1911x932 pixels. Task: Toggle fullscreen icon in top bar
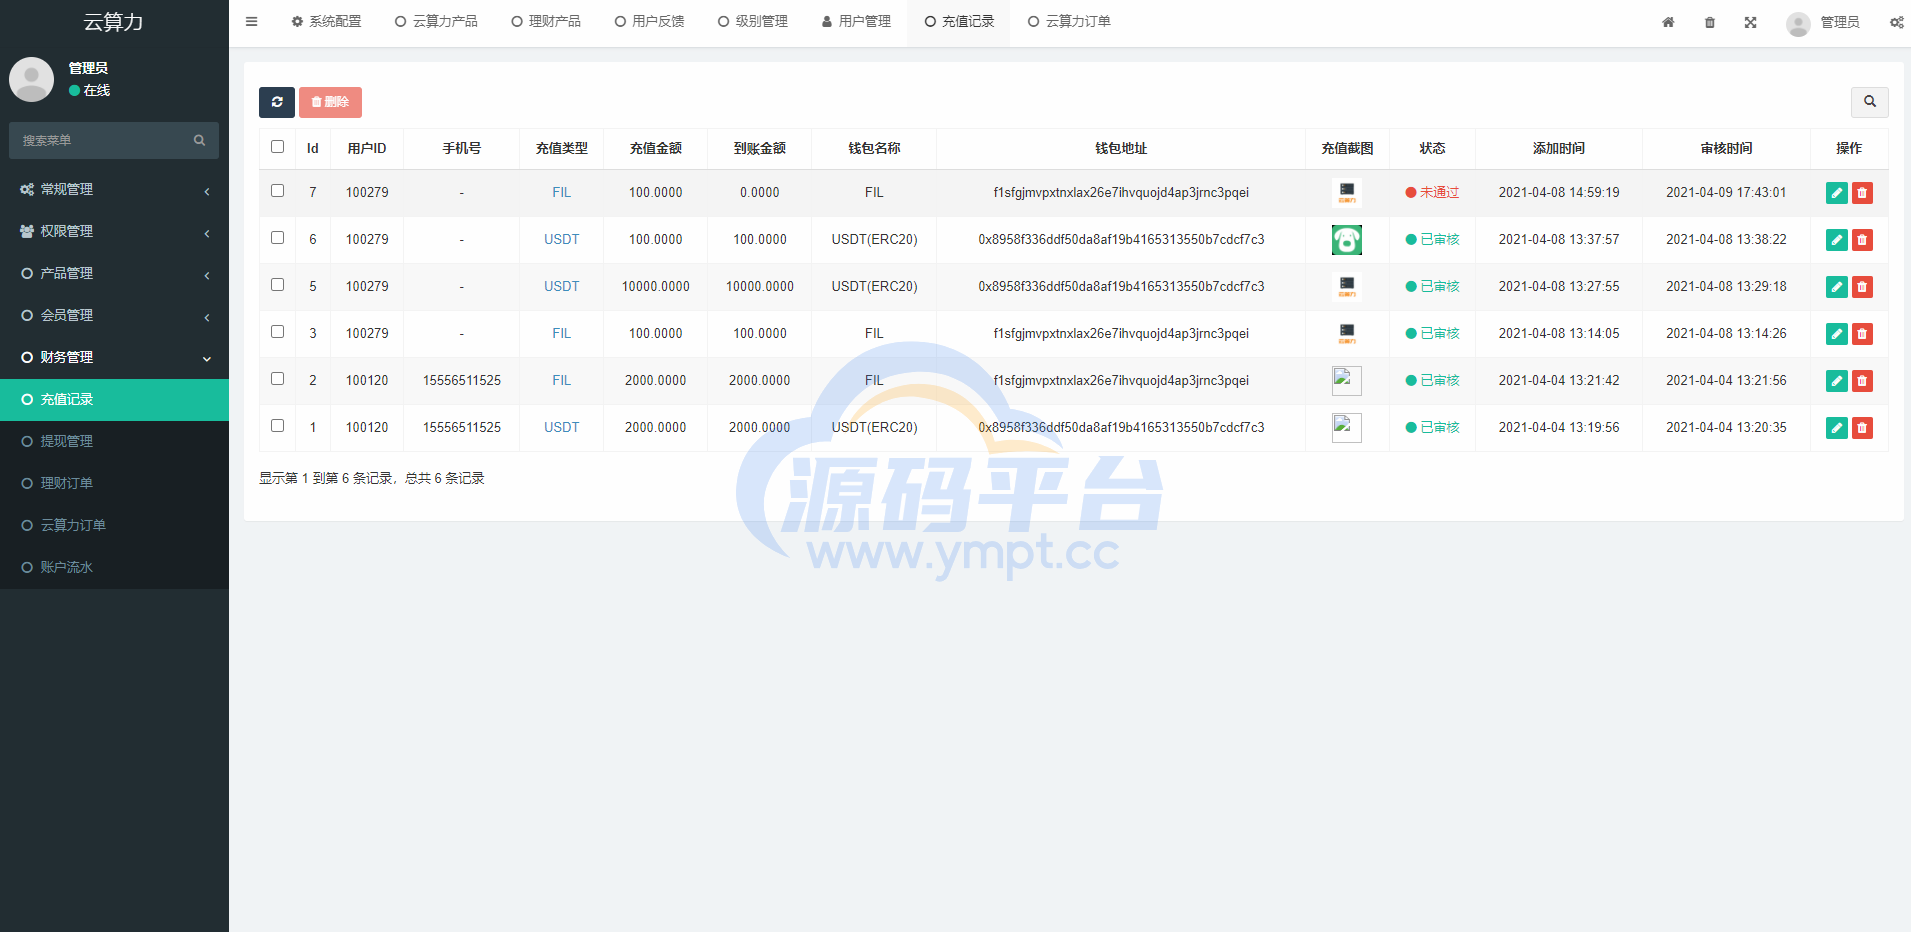tap(1751, 22)
